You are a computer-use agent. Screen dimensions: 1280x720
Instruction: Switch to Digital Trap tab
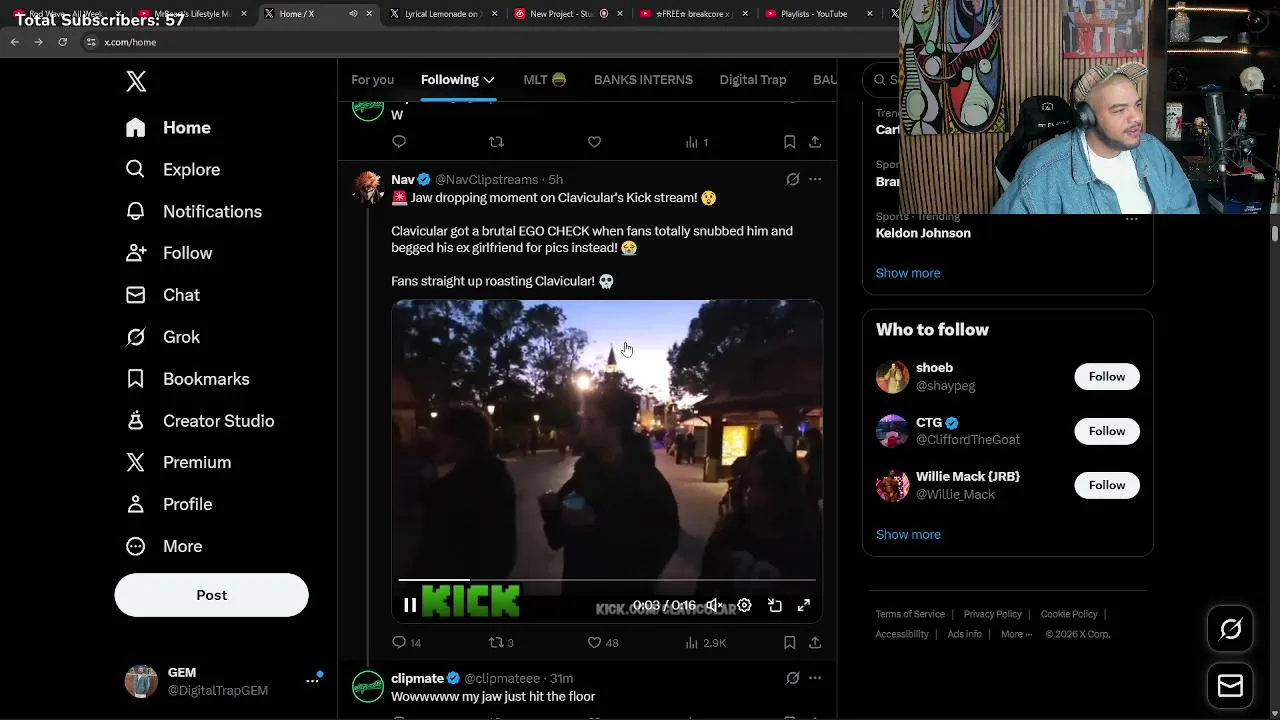(x=753, y=80)
